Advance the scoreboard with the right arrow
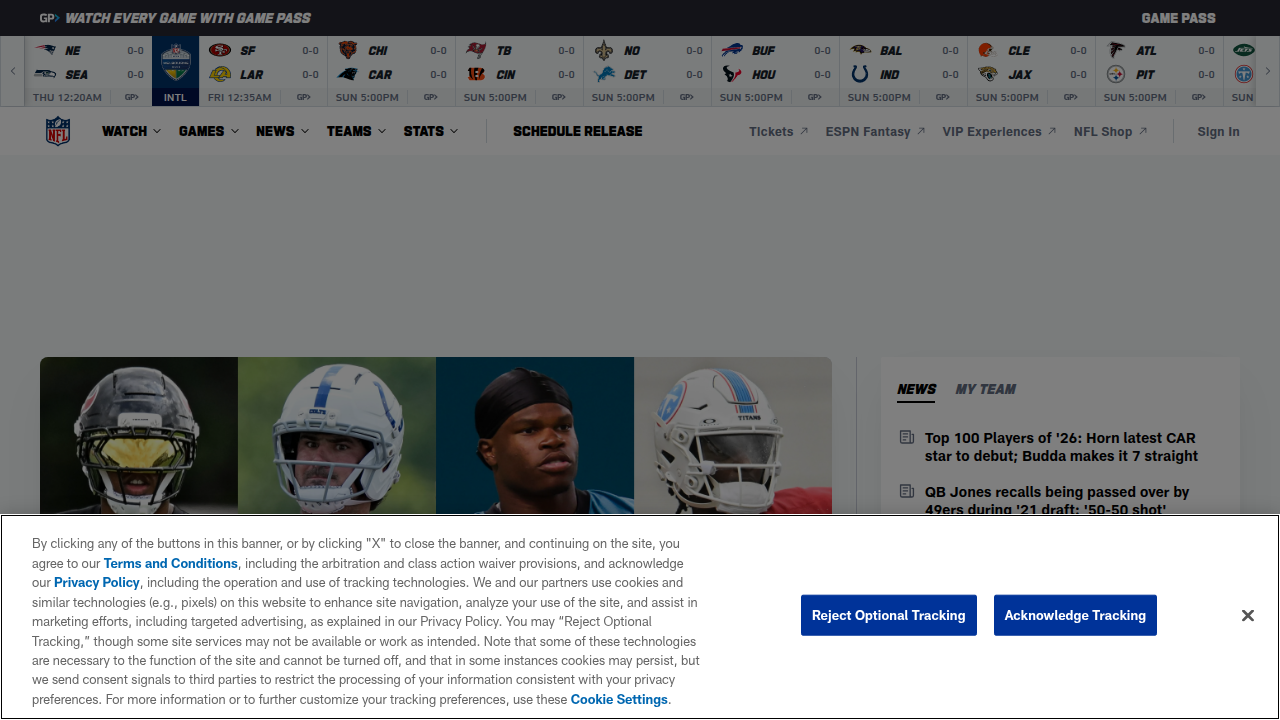 coord(1268,71)
